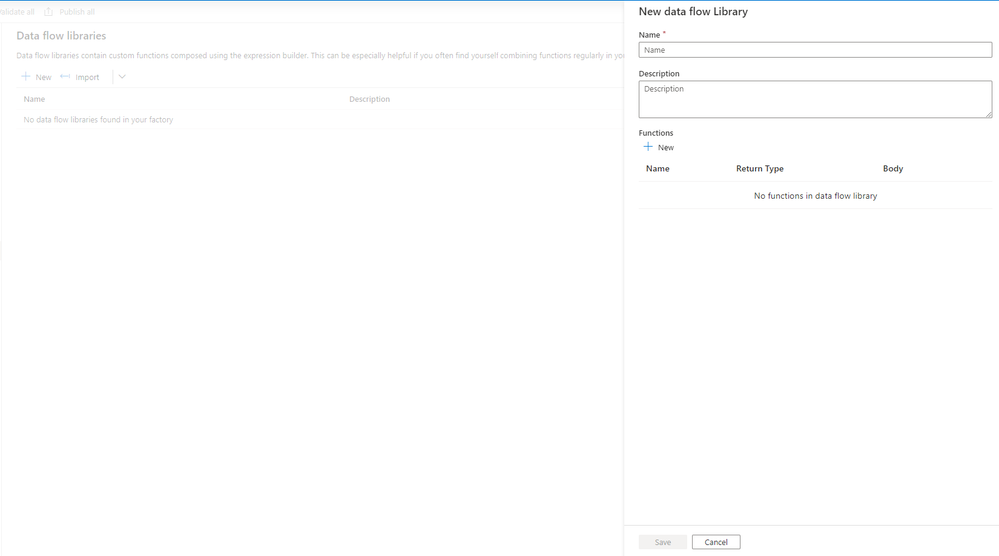Click the Data flow libraries heading
Viewport: 999px width, 556px height.
coord(61,36)
